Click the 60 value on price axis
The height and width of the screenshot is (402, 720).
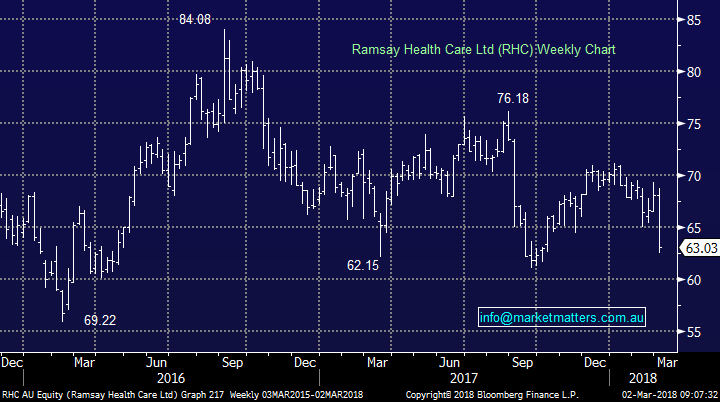[x=694, y=280]
